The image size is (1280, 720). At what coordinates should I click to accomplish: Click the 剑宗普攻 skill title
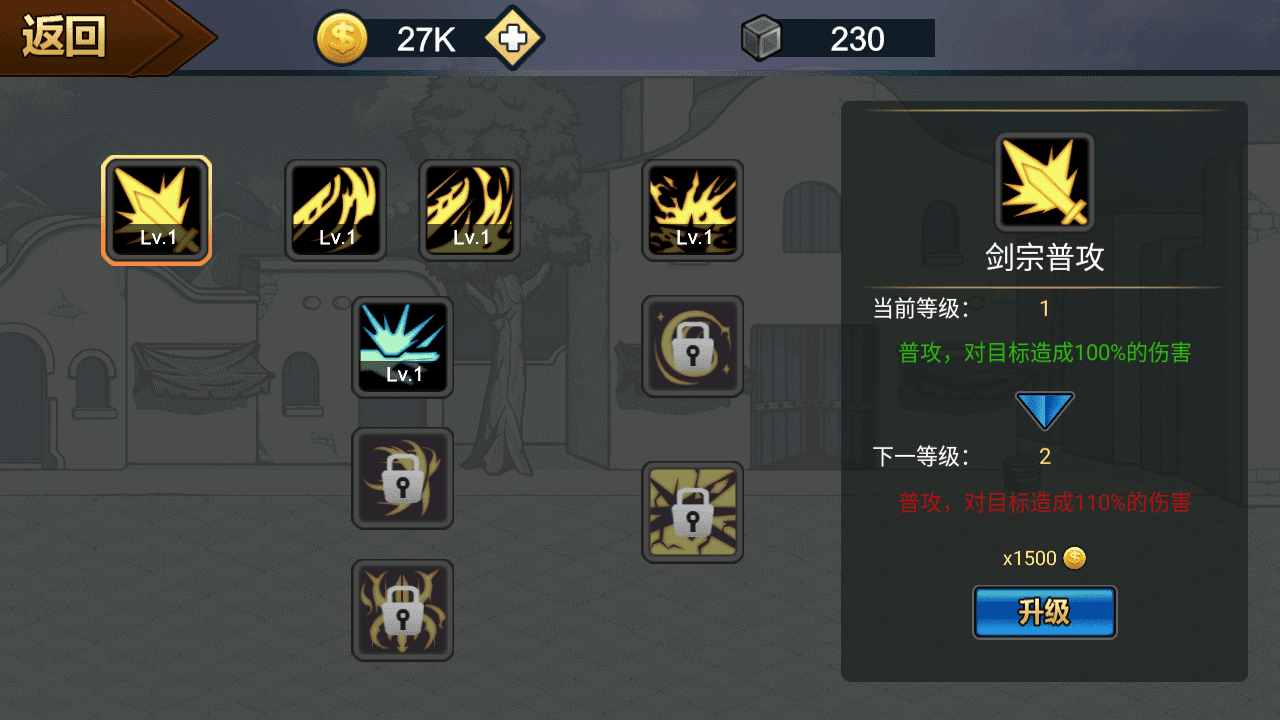click(x=1045, y=258)
